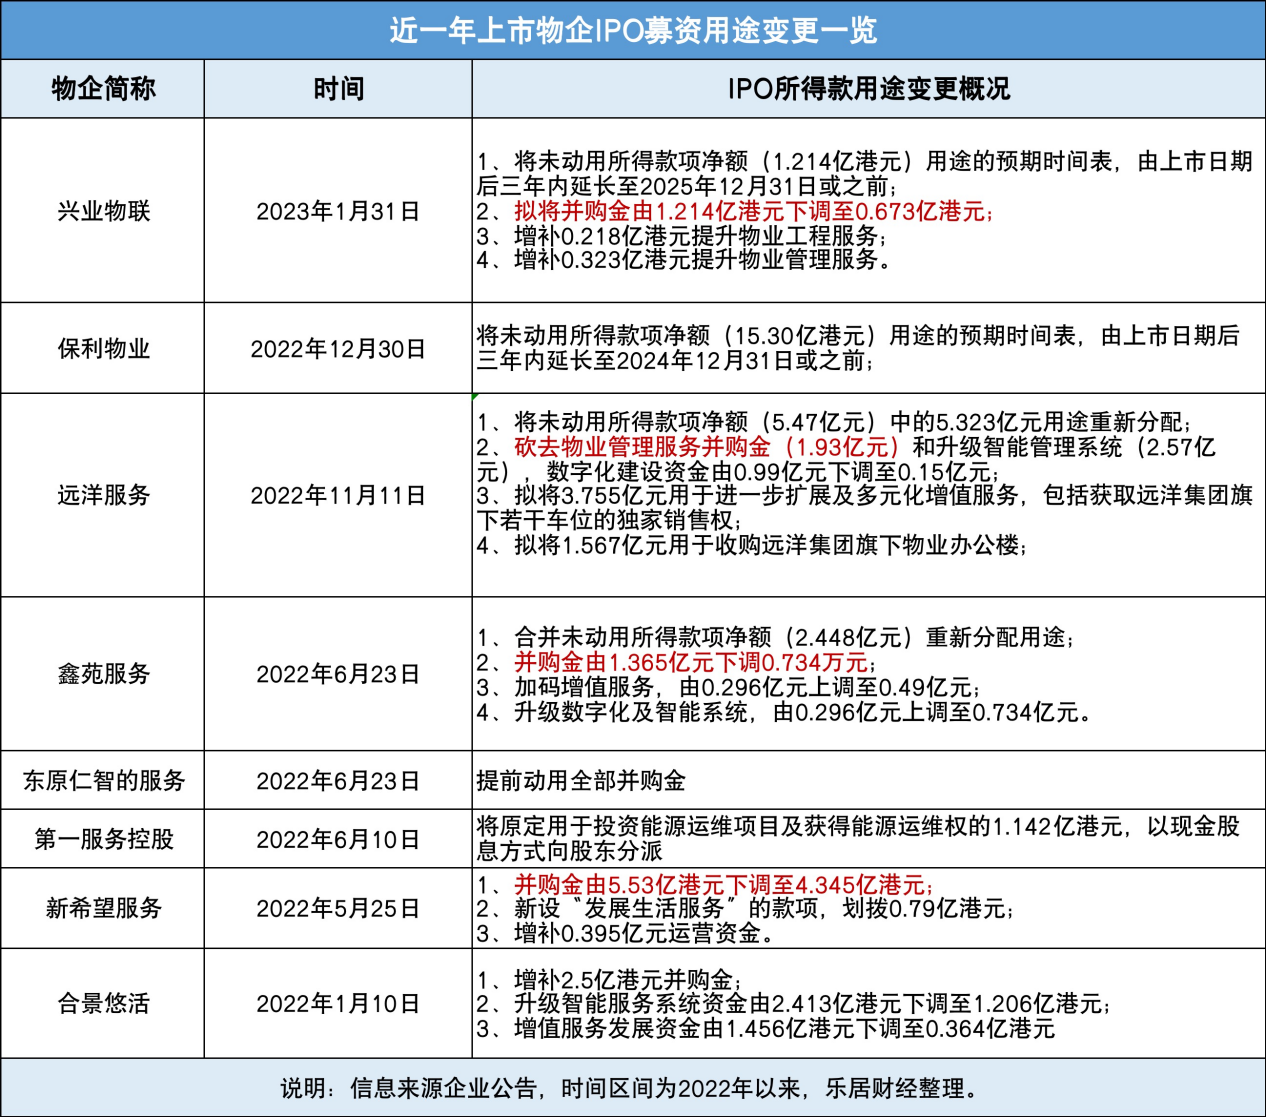Select the 第一服务控股 company cell
Image resolution: width=1266 pixels, height=1117 pixels.
point(103,839)
